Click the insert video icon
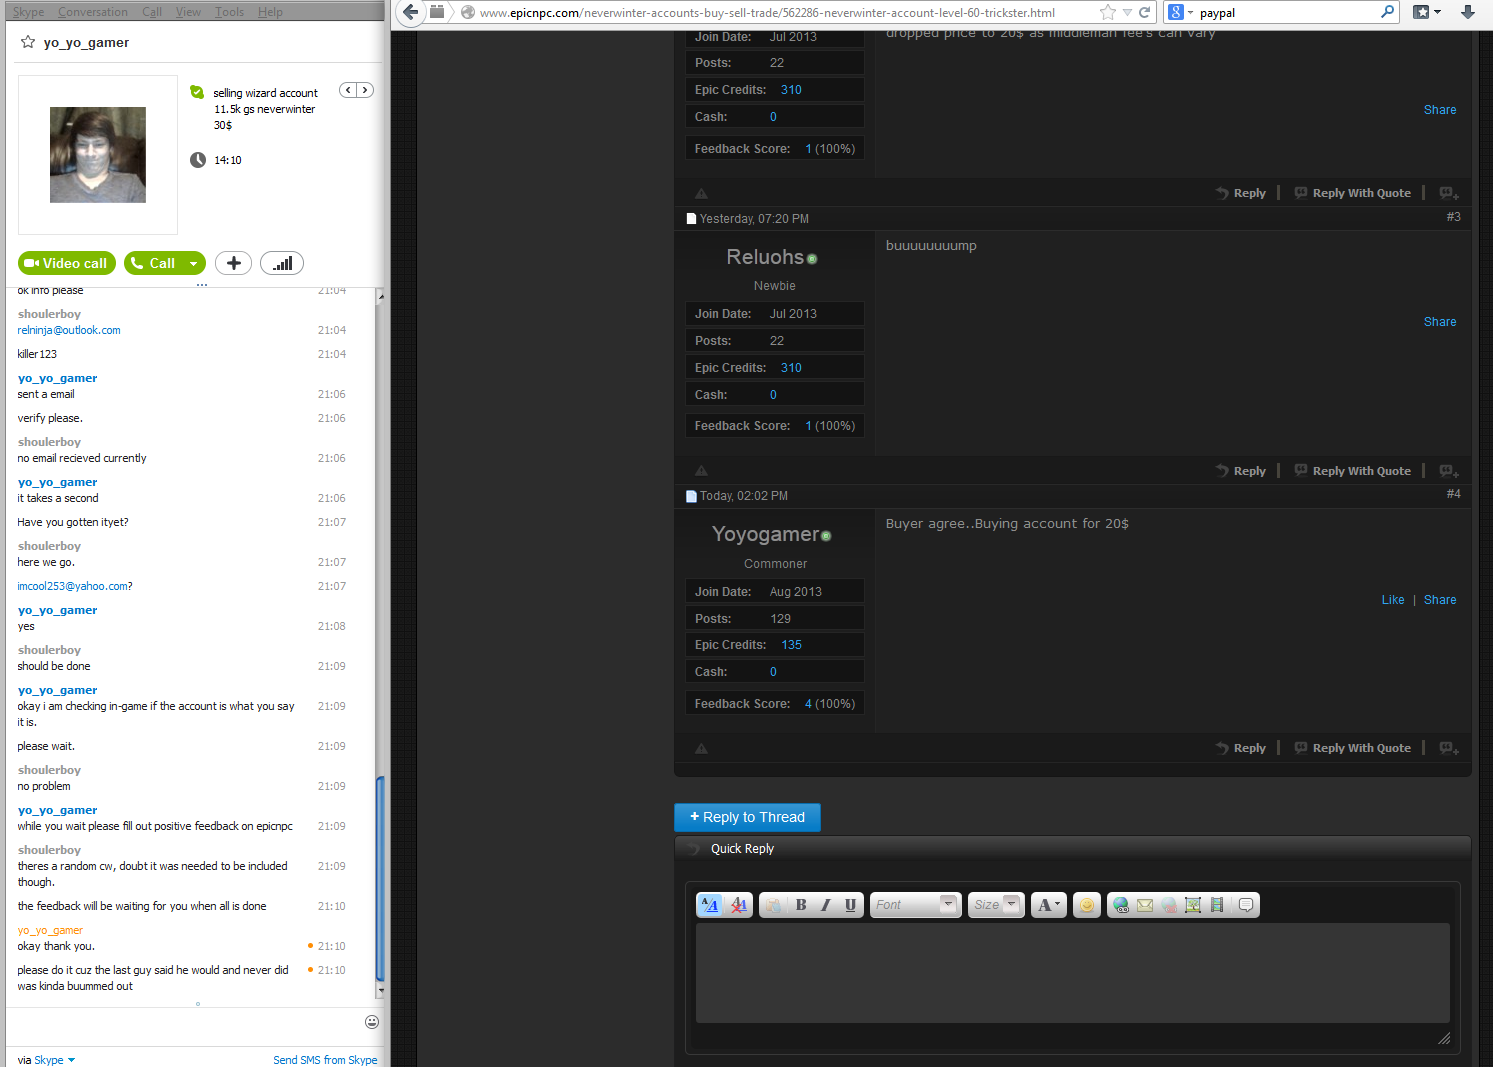The width and height of the screenshot is (1493, 1067). point(1217,905)
